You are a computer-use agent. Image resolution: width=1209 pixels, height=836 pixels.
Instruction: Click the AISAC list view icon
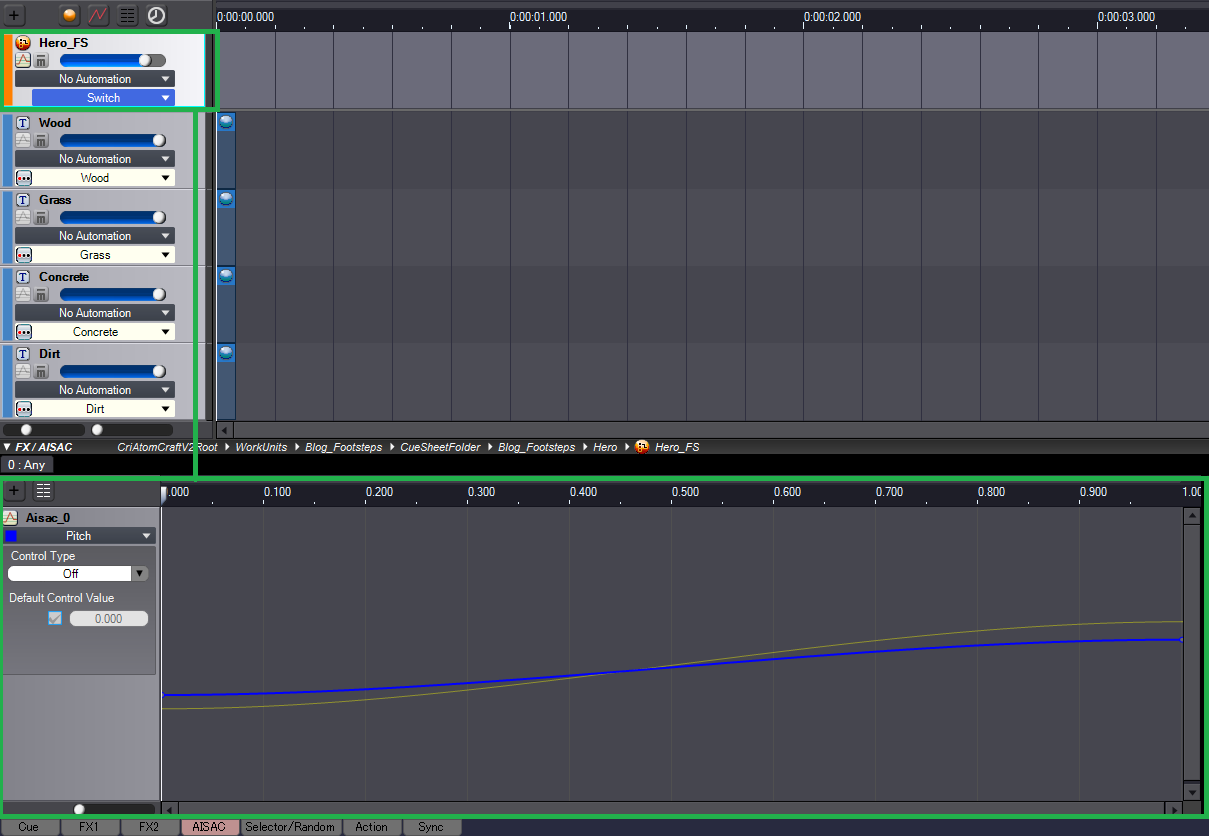pyautogui.click(x=43, y=491)
